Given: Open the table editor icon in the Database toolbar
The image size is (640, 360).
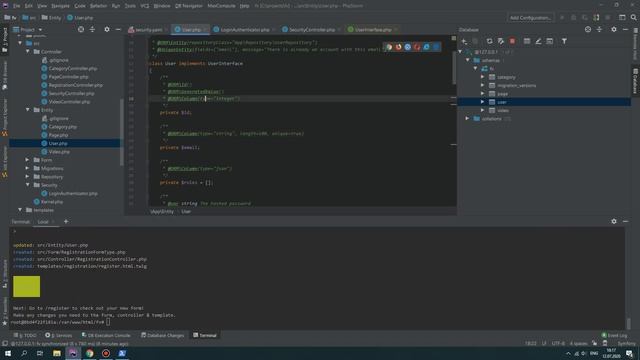Looking at the screenshot, I should tap(527, 41).
